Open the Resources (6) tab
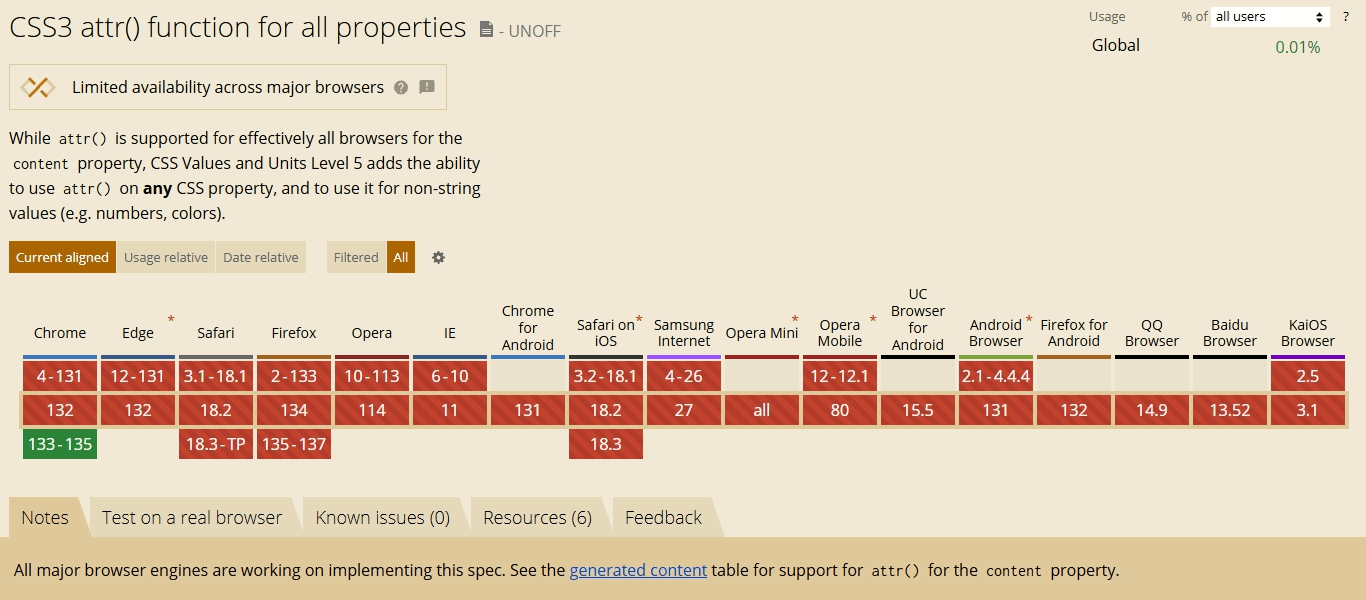 pyautogui.click(x=537, y=517)
